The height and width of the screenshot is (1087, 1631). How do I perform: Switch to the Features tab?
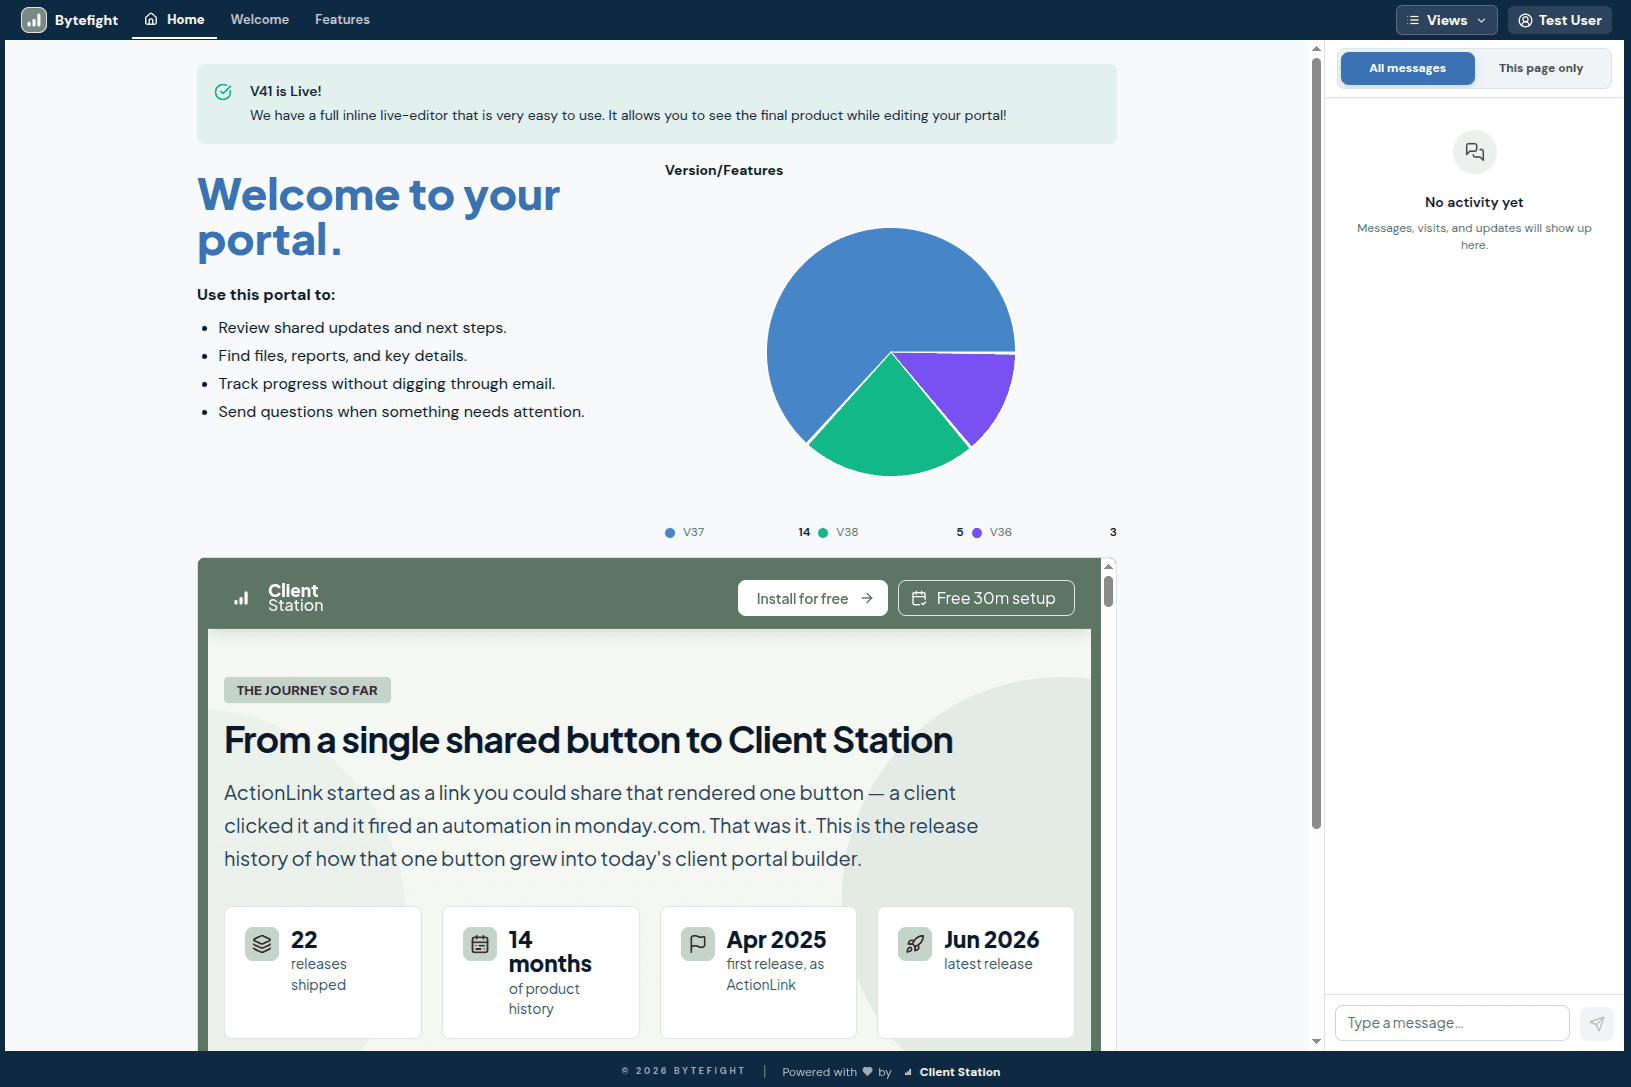tap(342, 20)
